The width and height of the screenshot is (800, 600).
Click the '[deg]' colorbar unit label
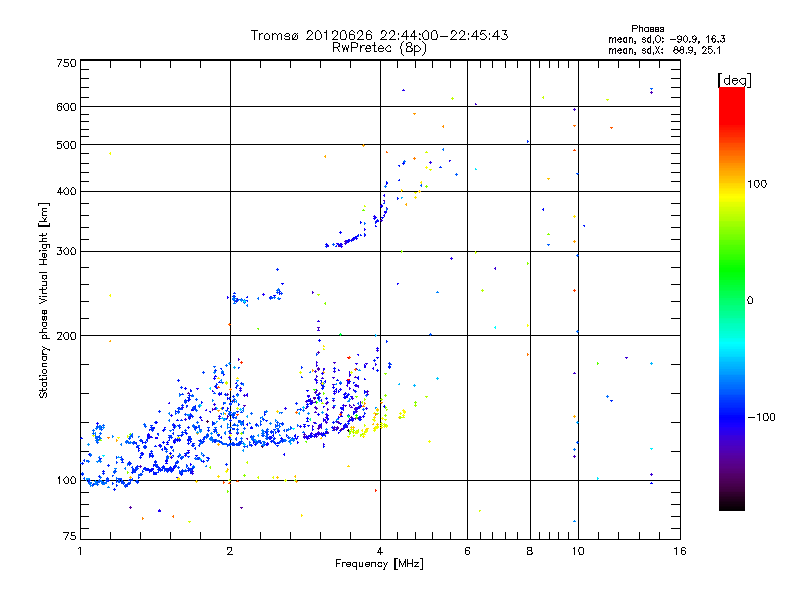click(x=734, y=80)
